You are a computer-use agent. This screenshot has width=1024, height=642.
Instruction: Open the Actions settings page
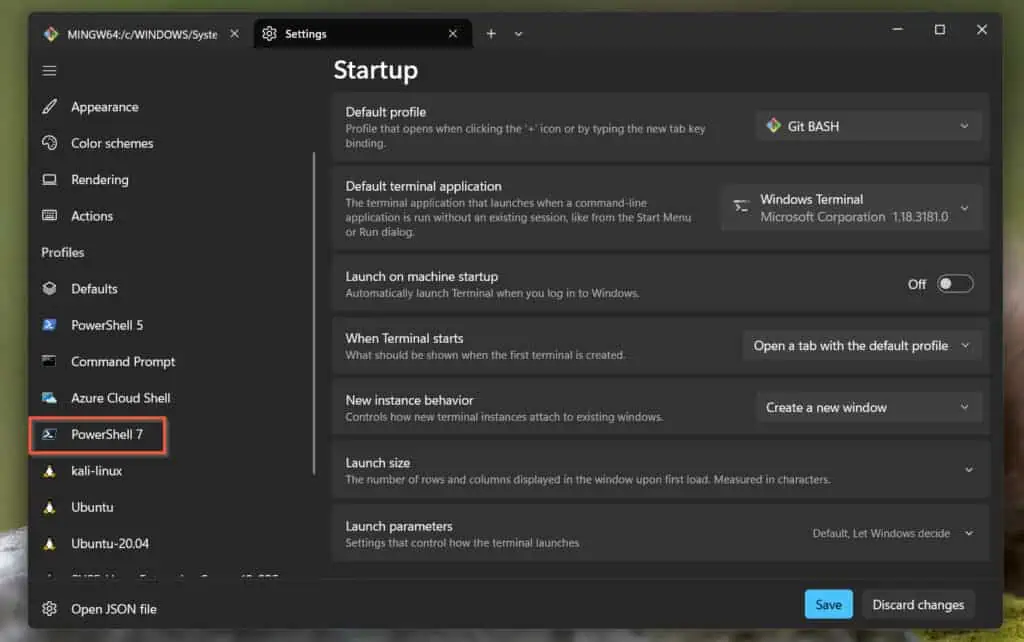click(x=91, y=216)
